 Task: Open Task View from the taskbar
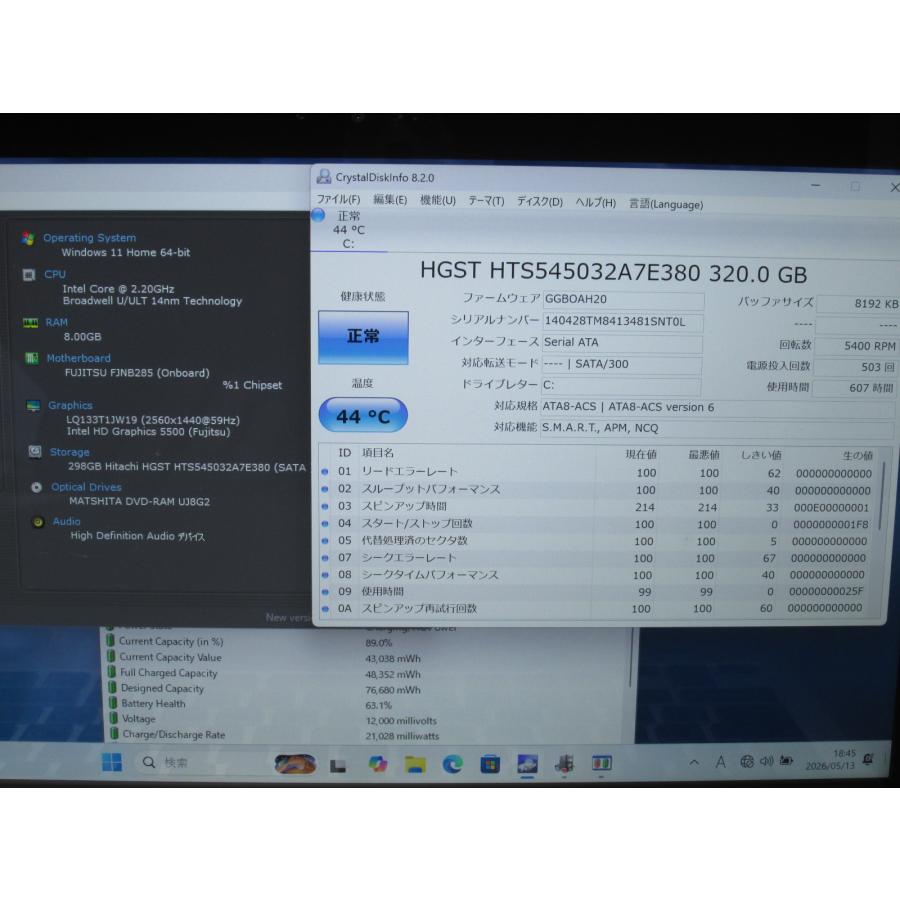(x=338, y=765)
